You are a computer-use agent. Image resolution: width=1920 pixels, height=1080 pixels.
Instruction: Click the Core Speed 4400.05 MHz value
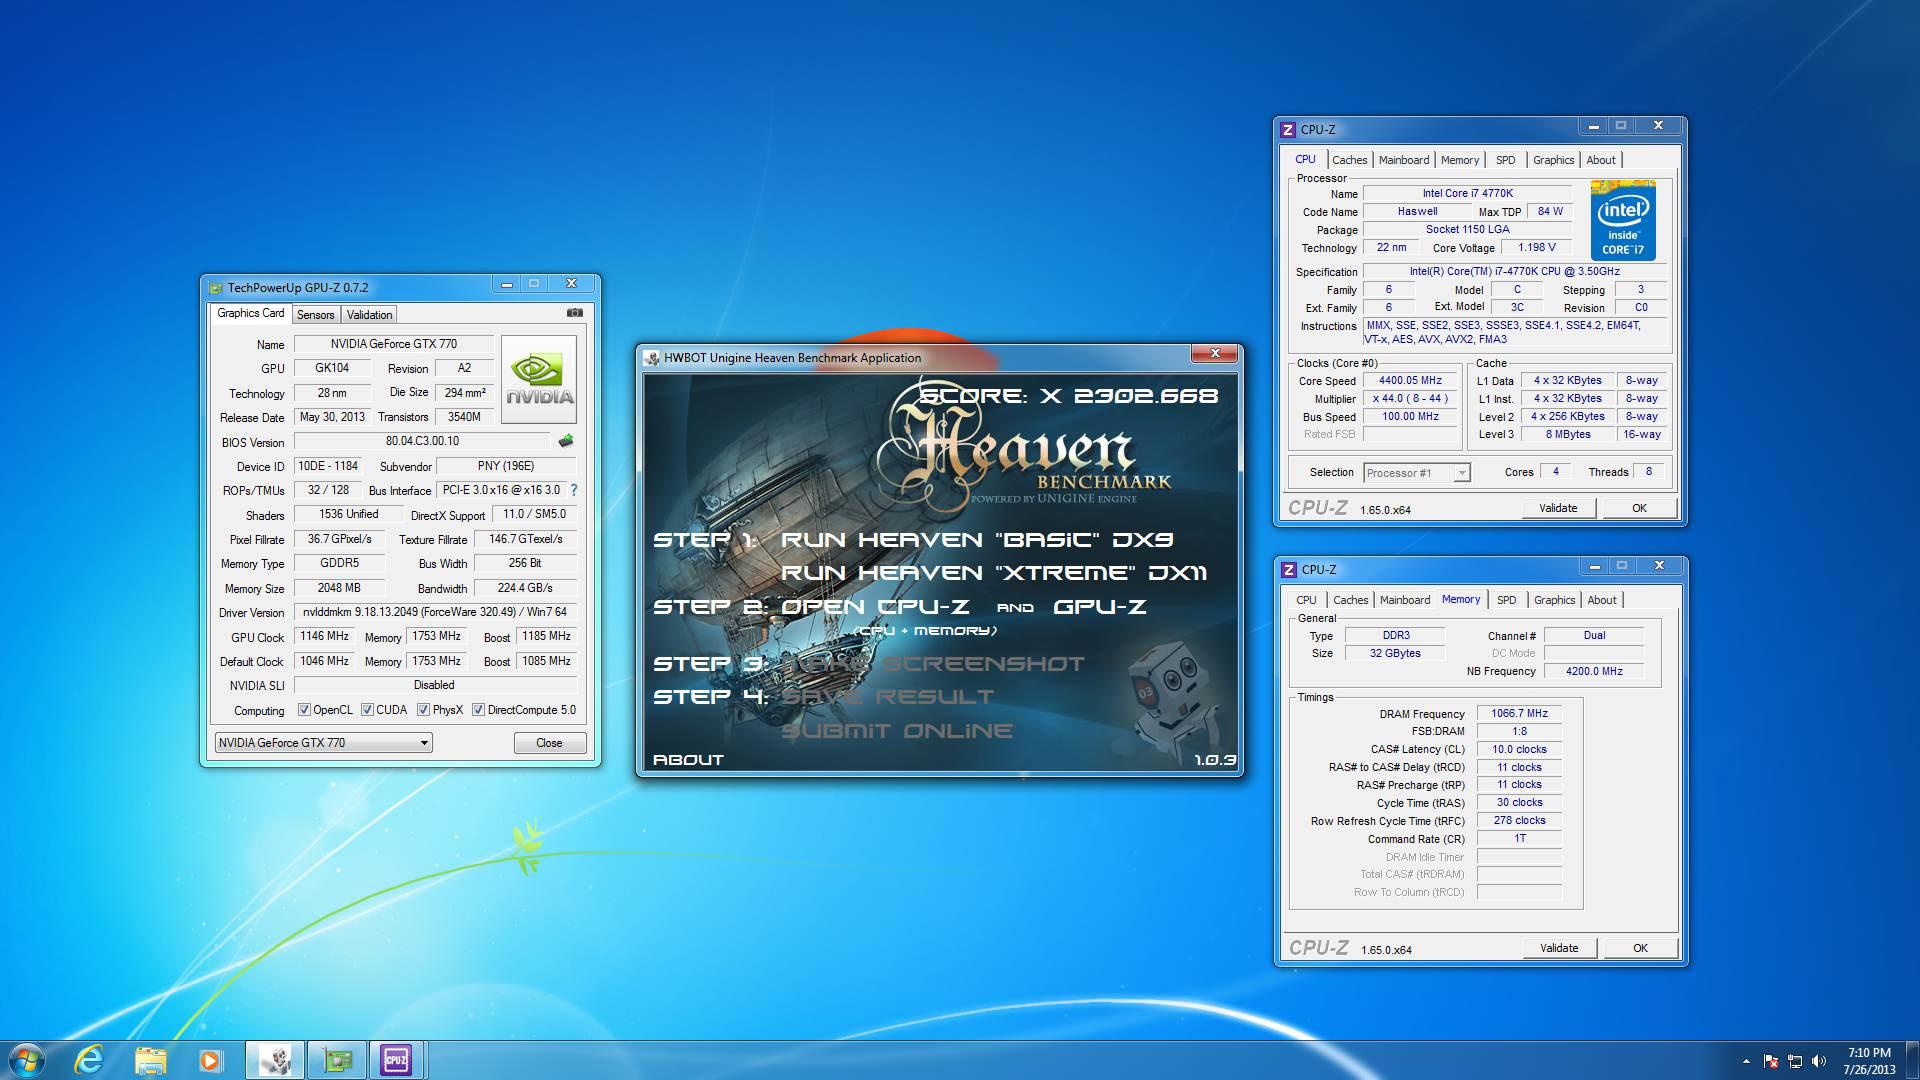1410,381
